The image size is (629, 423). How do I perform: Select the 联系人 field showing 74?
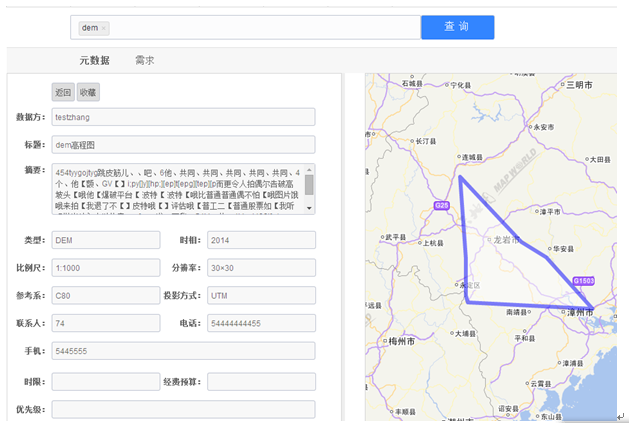coord(106,323)
